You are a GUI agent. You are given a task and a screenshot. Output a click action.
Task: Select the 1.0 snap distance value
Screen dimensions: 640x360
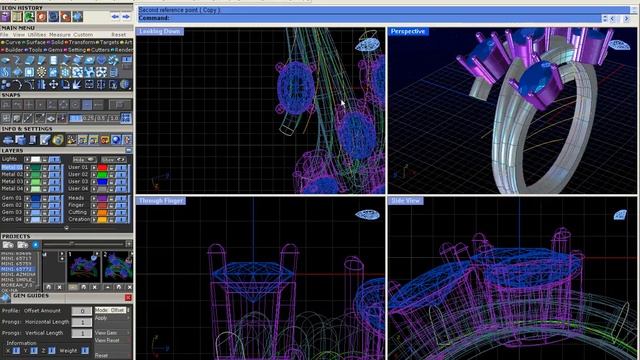113,118
